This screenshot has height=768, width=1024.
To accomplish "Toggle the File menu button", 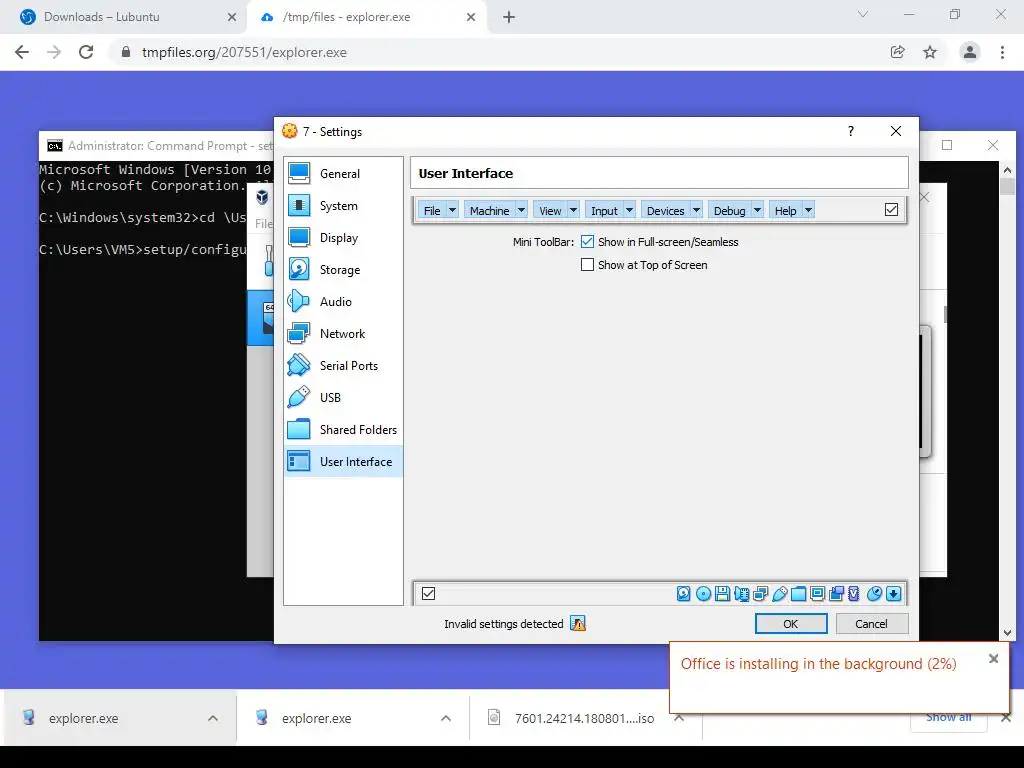I will [x=432, y=210].
